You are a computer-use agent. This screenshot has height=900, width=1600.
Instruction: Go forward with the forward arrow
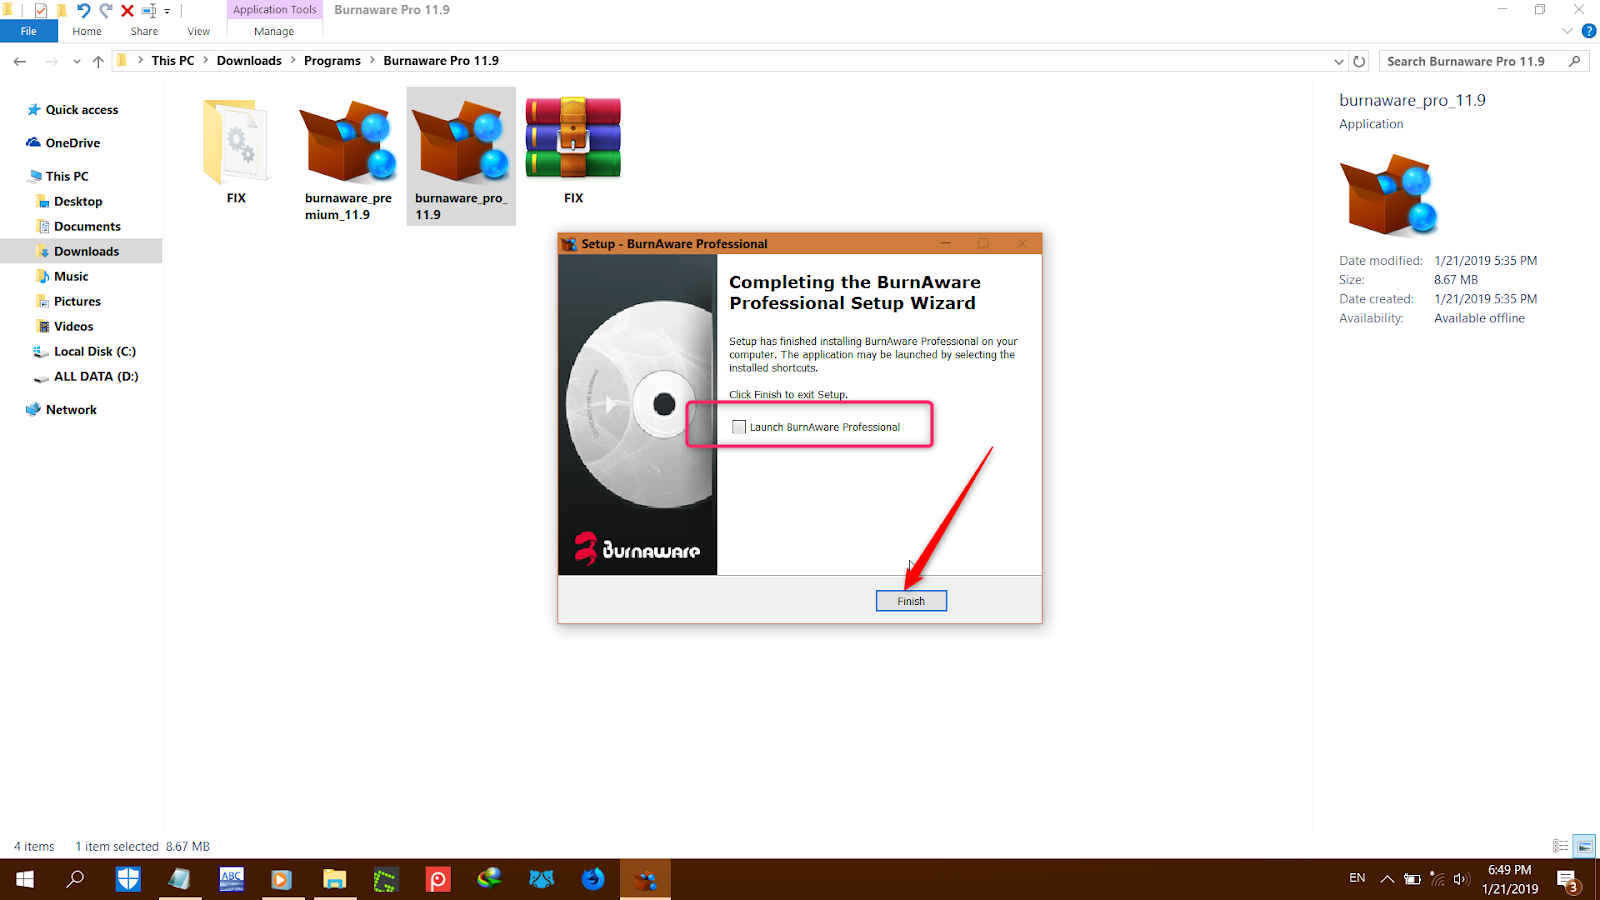(x=51, y=61)
